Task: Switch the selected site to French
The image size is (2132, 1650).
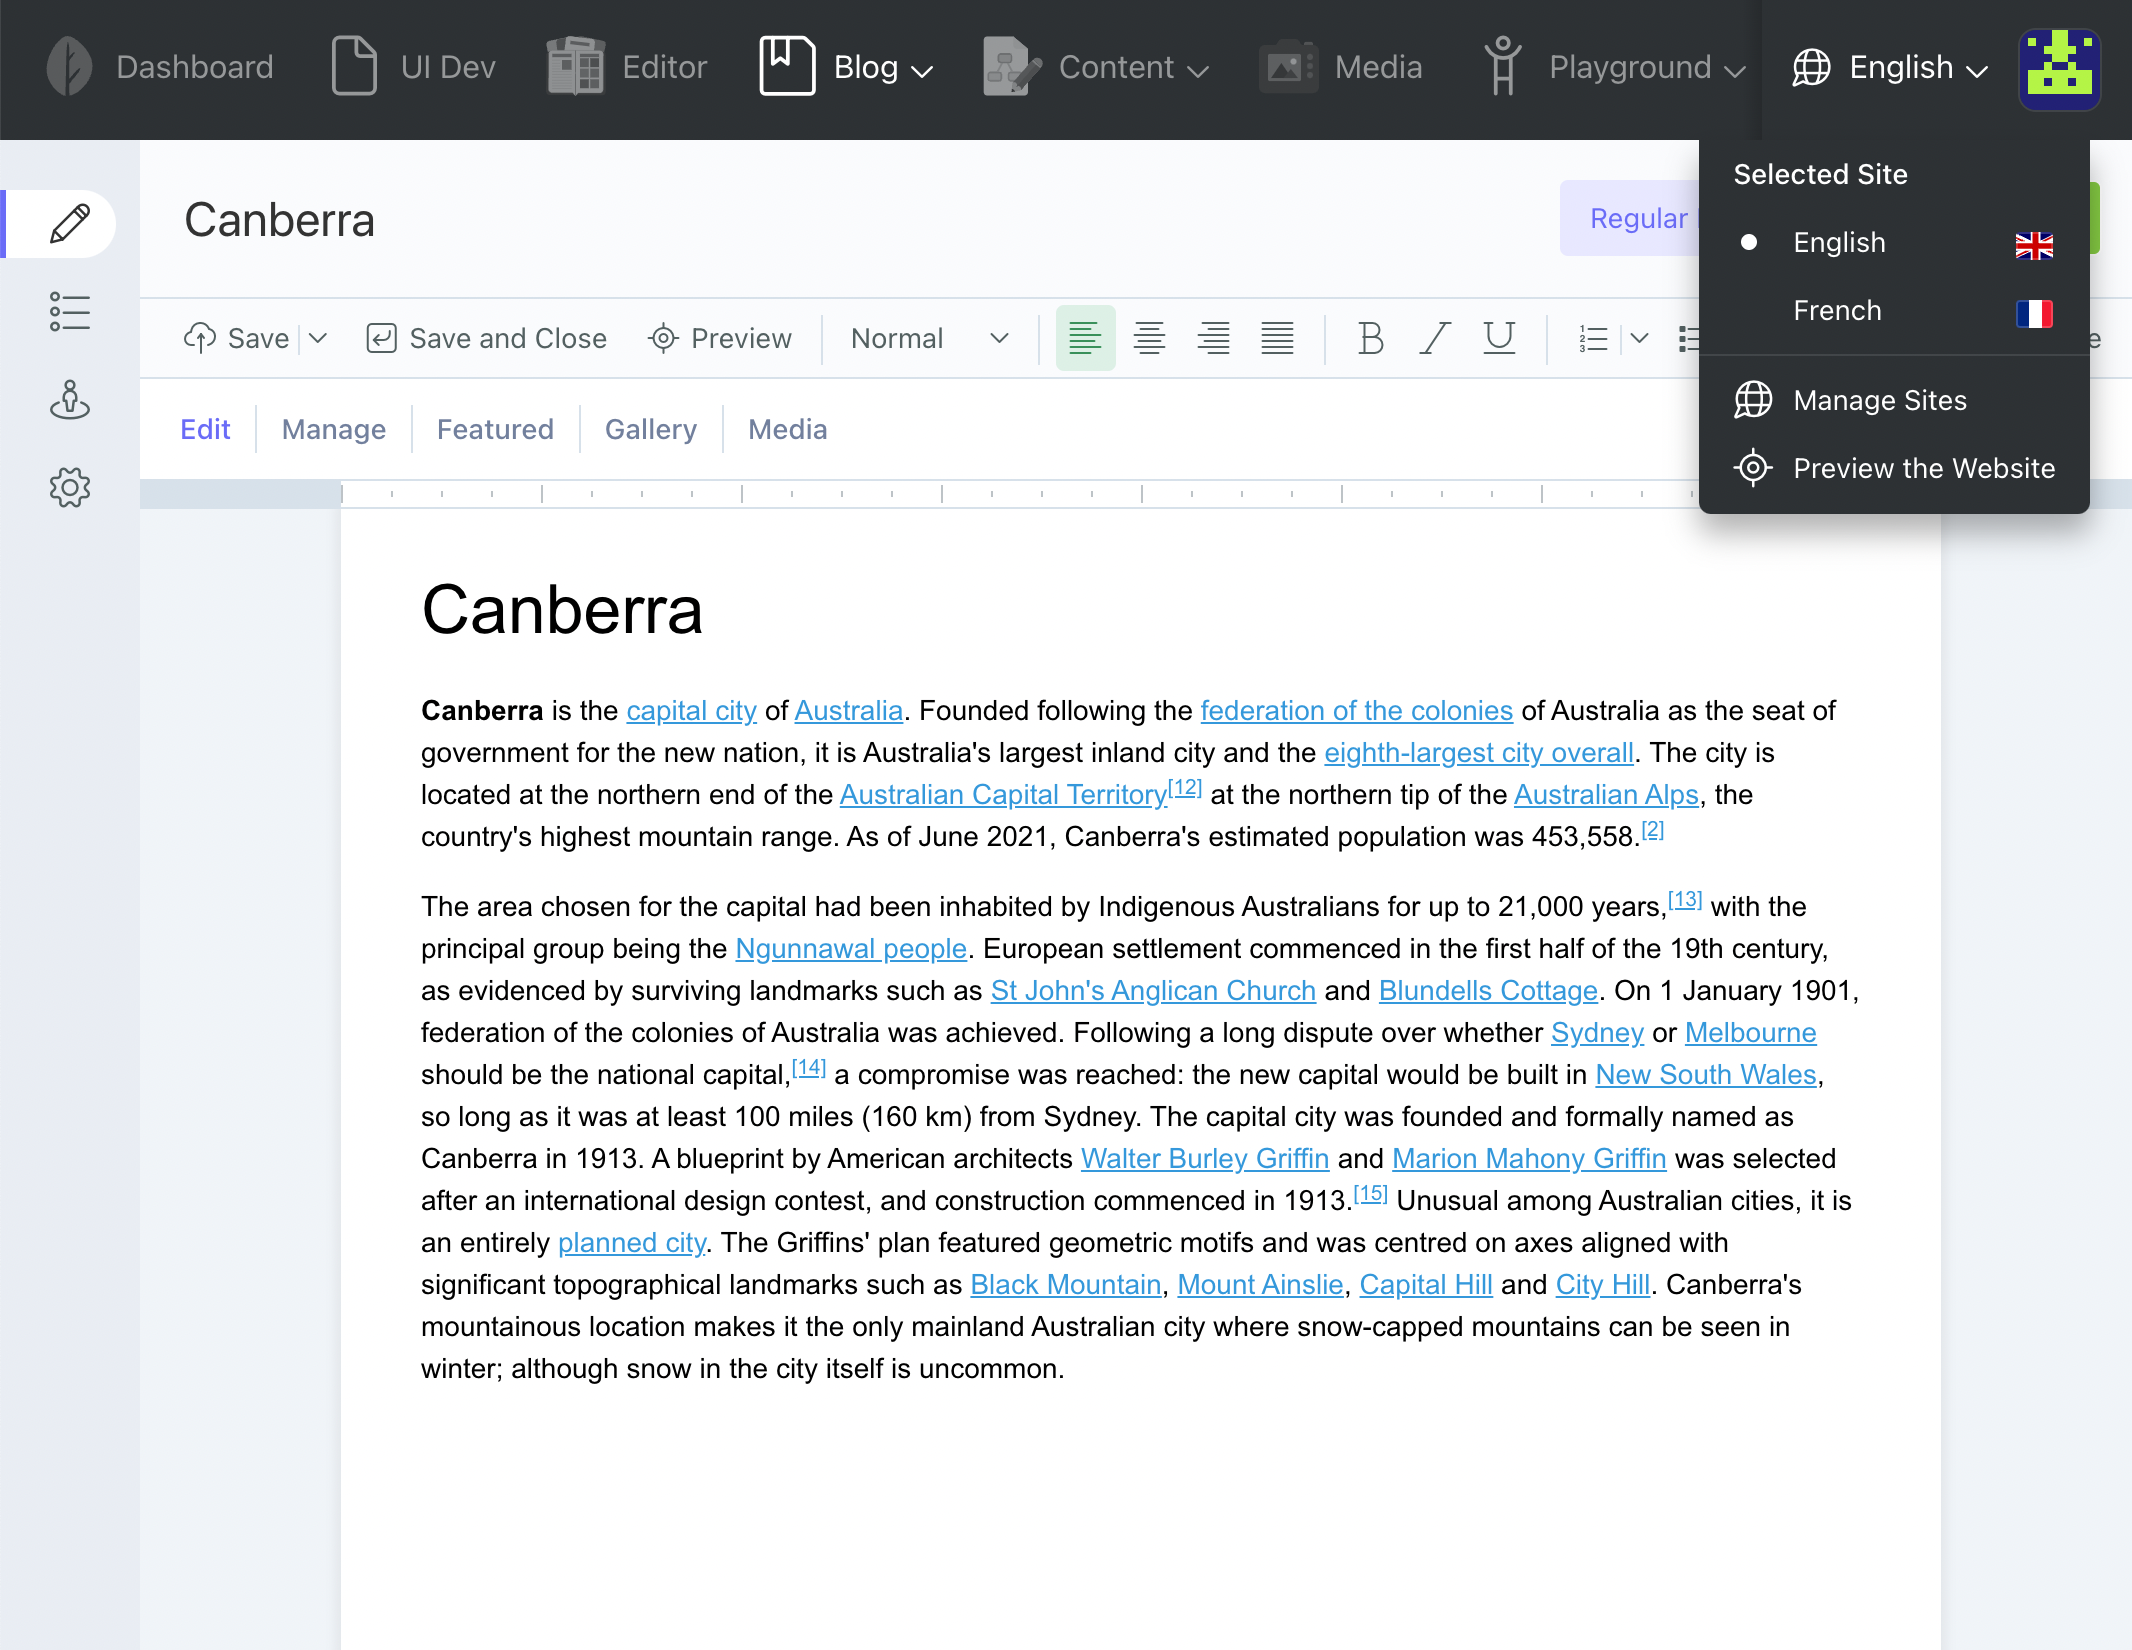Action: [x=1838, y=310]
